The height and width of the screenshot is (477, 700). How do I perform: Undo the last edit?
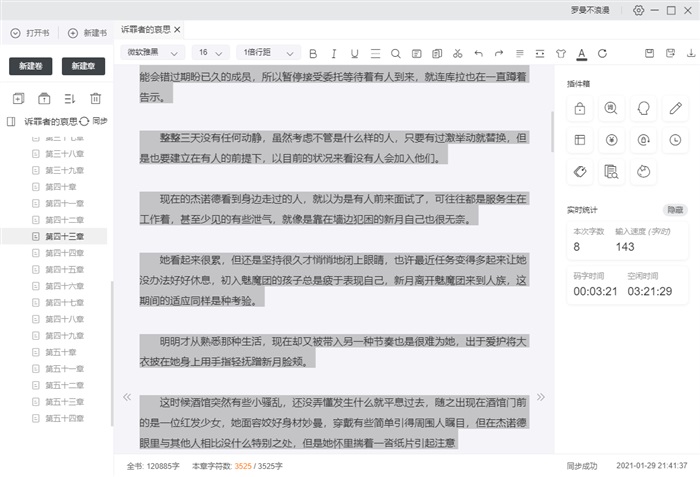click(x=478, y=53)
